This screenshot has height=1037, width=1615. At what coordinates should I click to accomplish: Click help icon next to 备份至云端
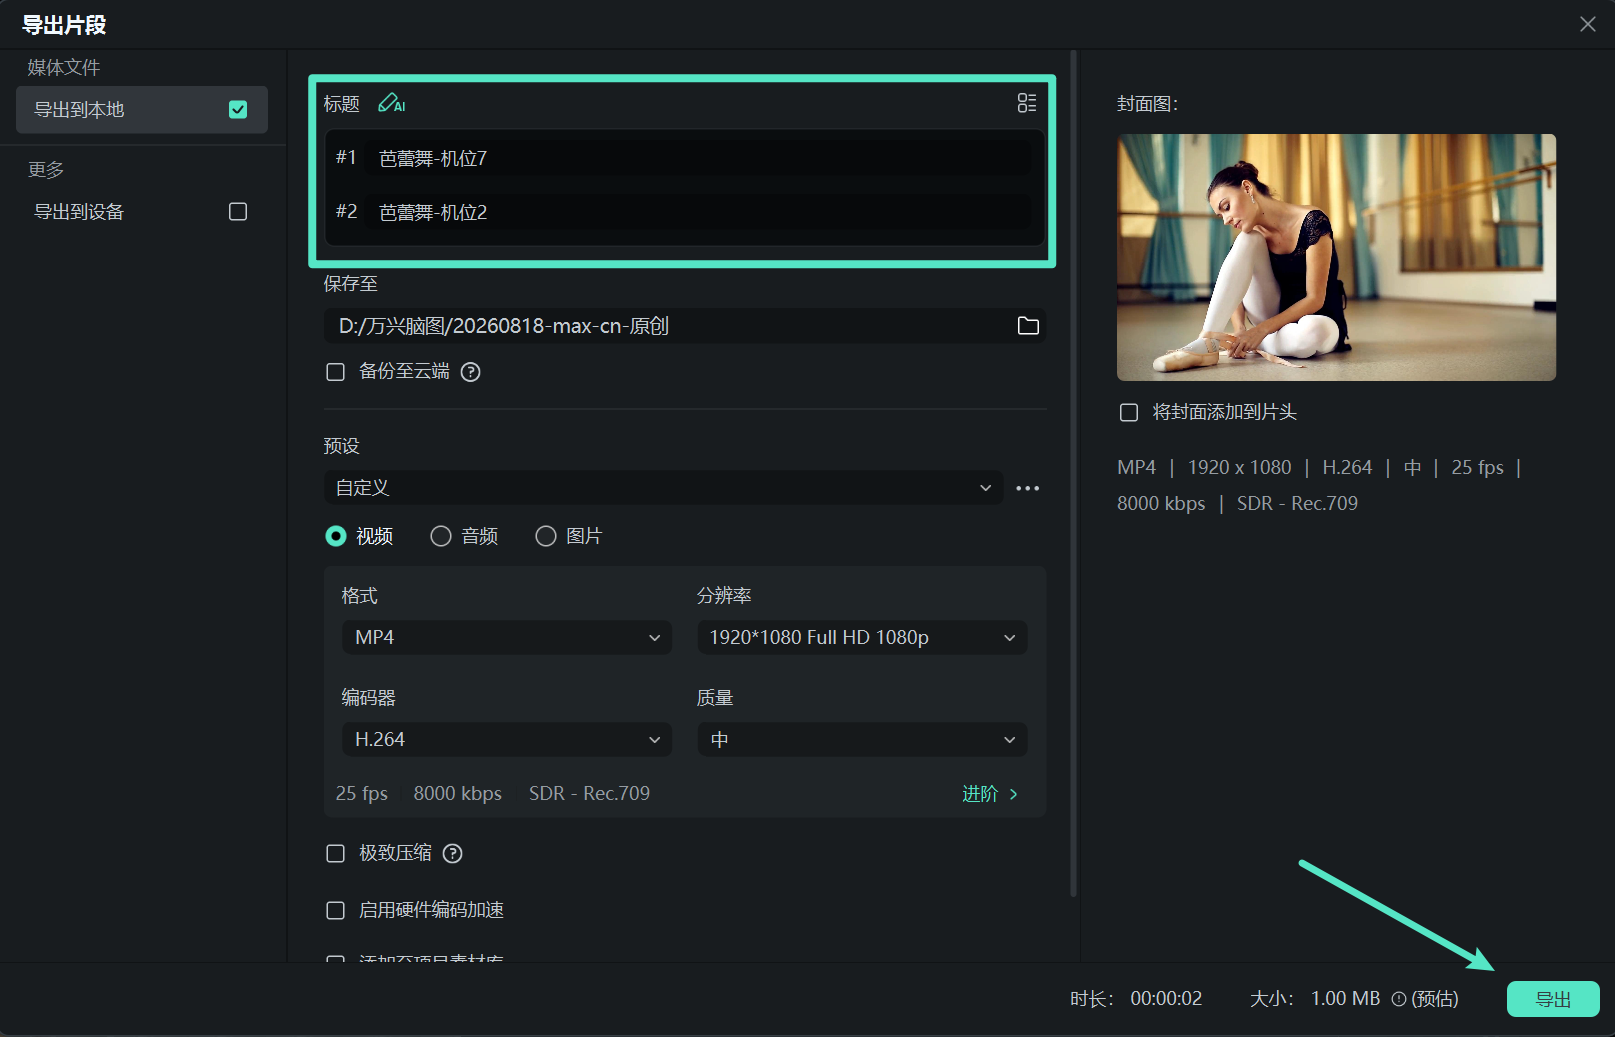(x=471, y=372)
